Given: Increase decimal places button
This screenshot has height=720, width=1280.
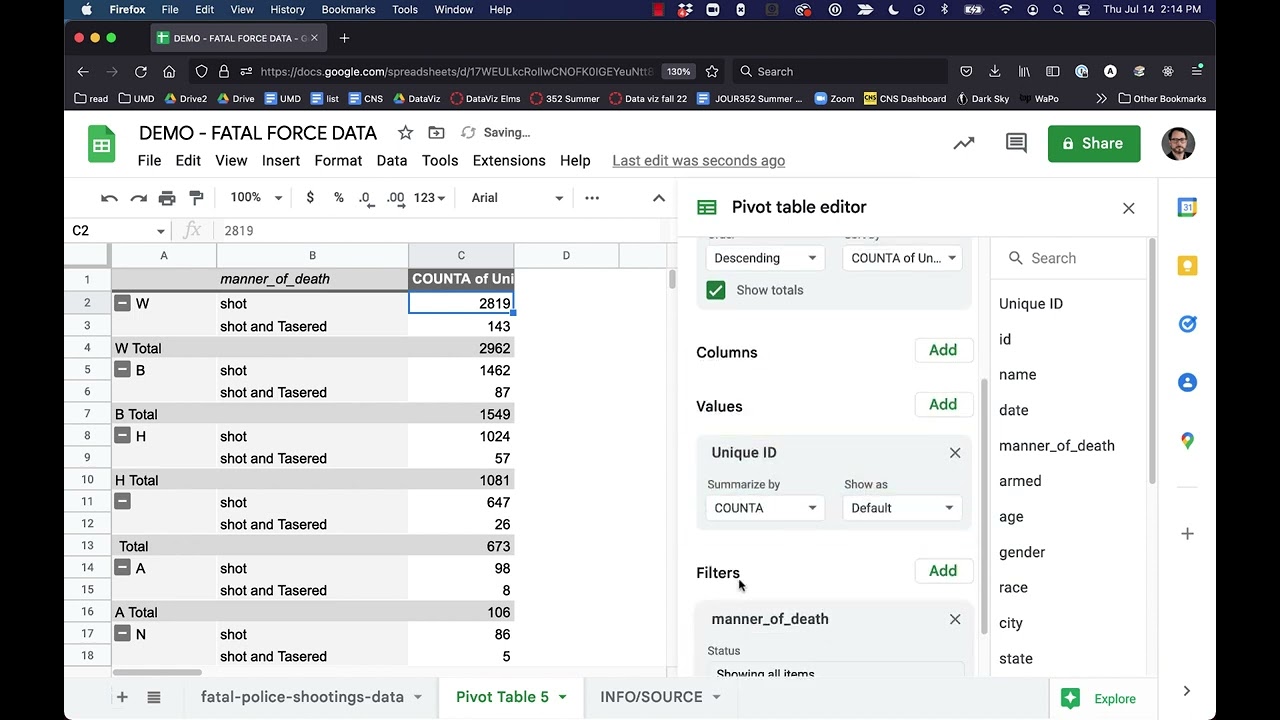Looking at the screenshot, I should 395,198.
